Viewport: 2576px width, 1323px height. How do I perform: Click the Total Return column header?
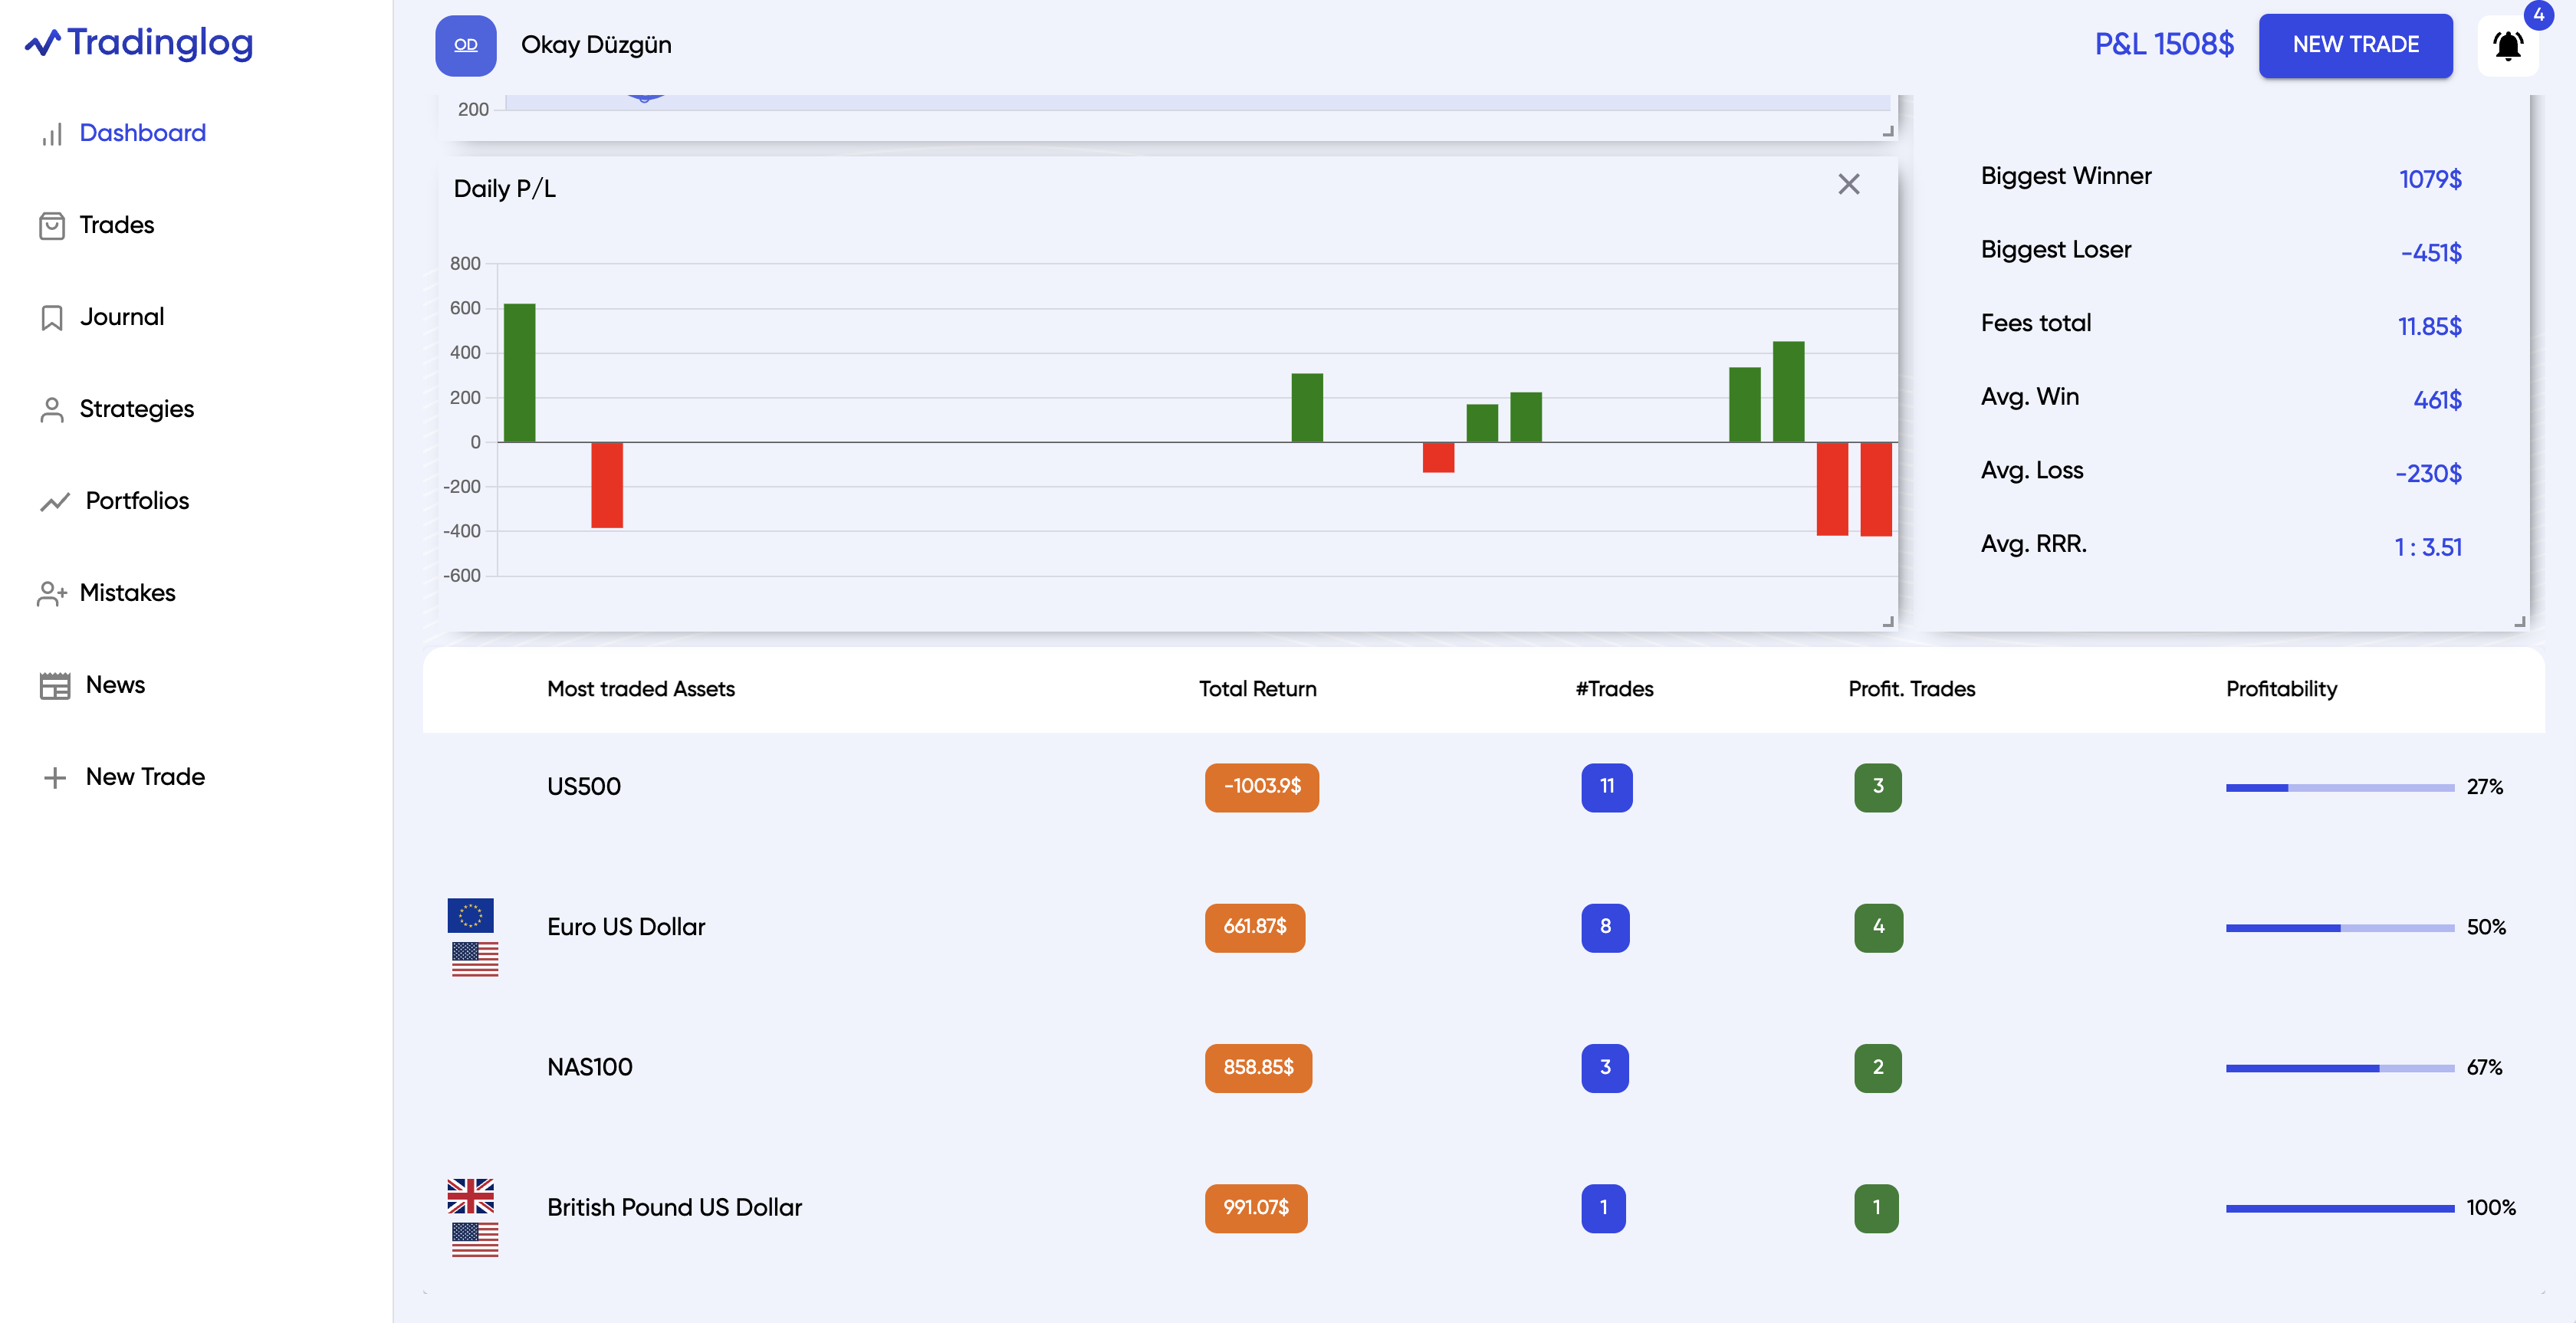click(x=1257, y=689)
